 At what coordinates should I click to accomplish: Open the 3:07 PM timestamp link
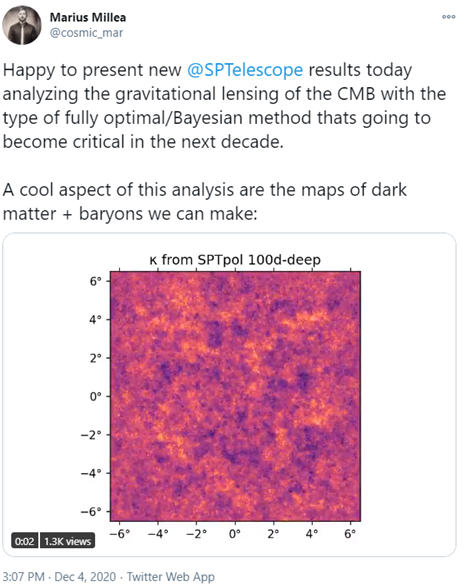(x=24, y=576)
